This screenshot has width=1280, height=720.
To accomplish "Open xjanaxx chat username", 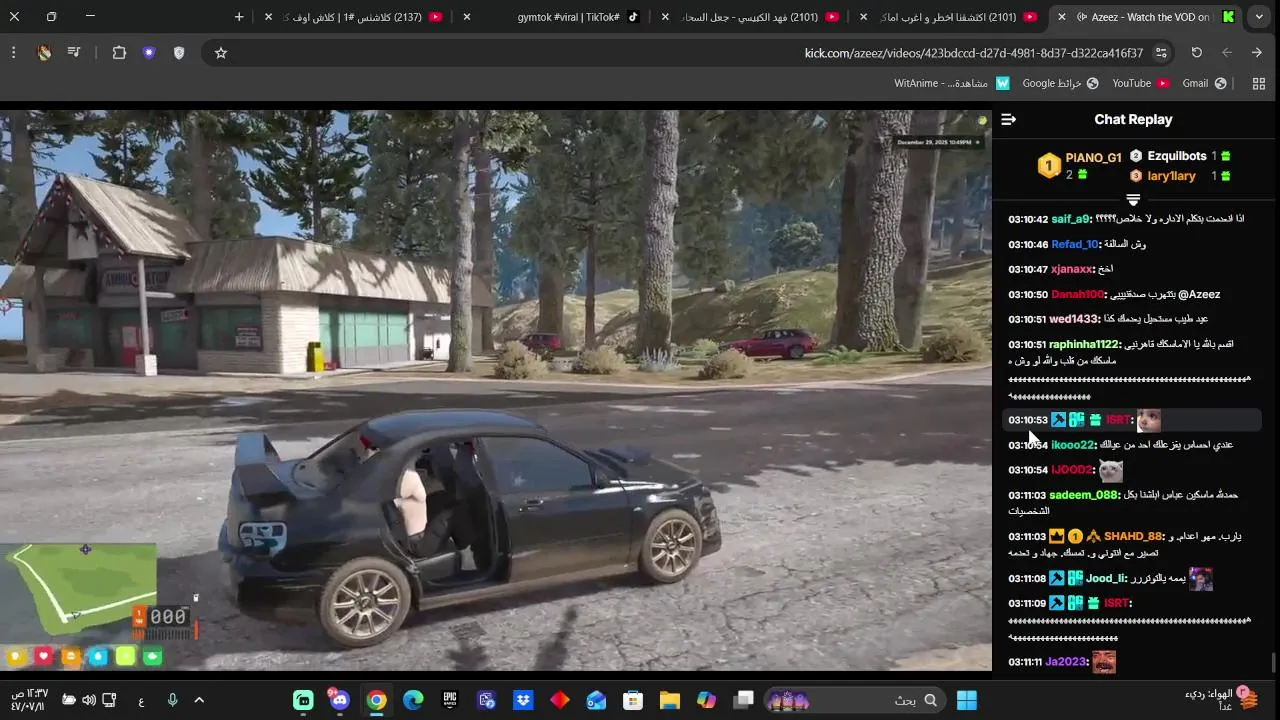I will click(1072, 269).
